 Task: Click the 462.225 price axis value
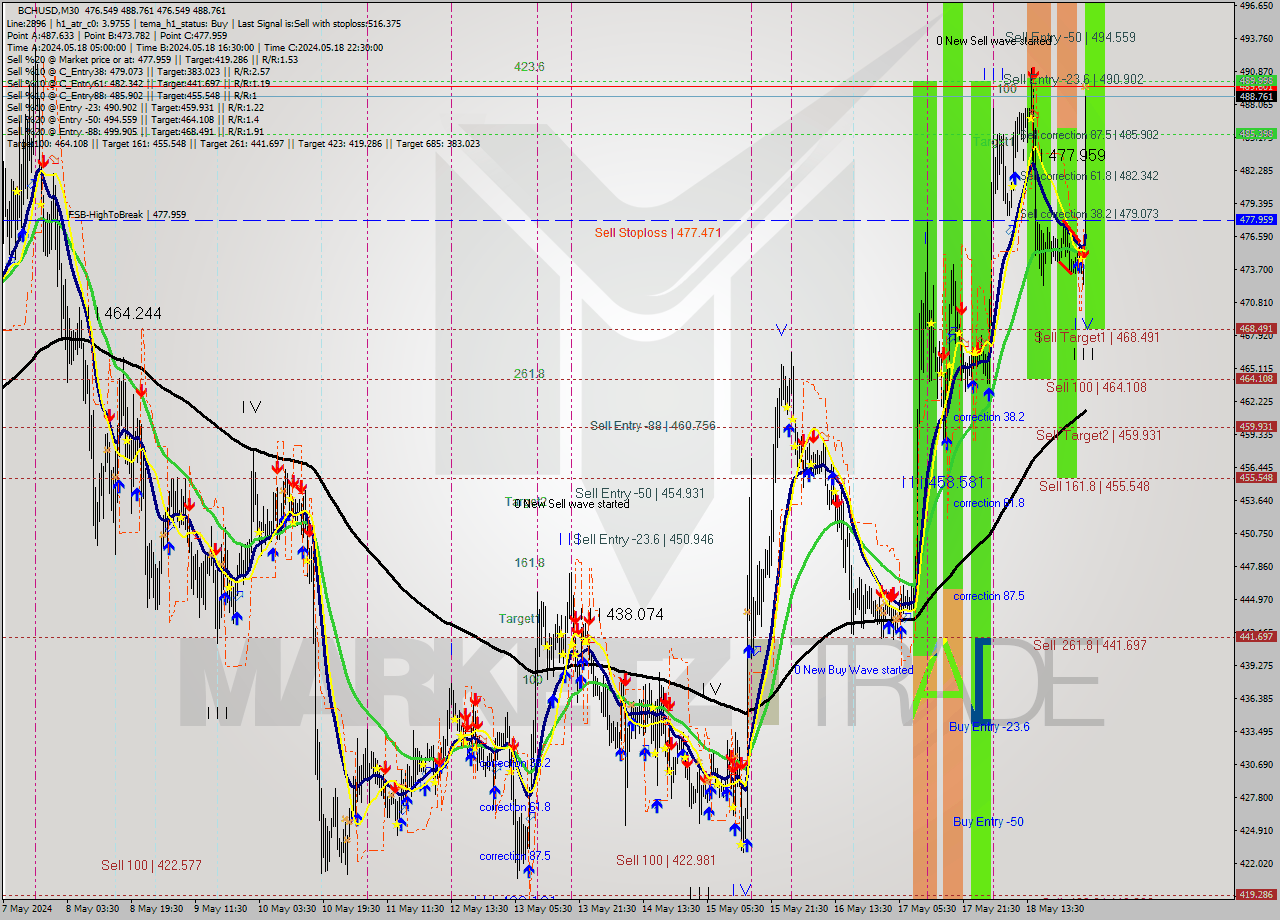[1257, 401]
